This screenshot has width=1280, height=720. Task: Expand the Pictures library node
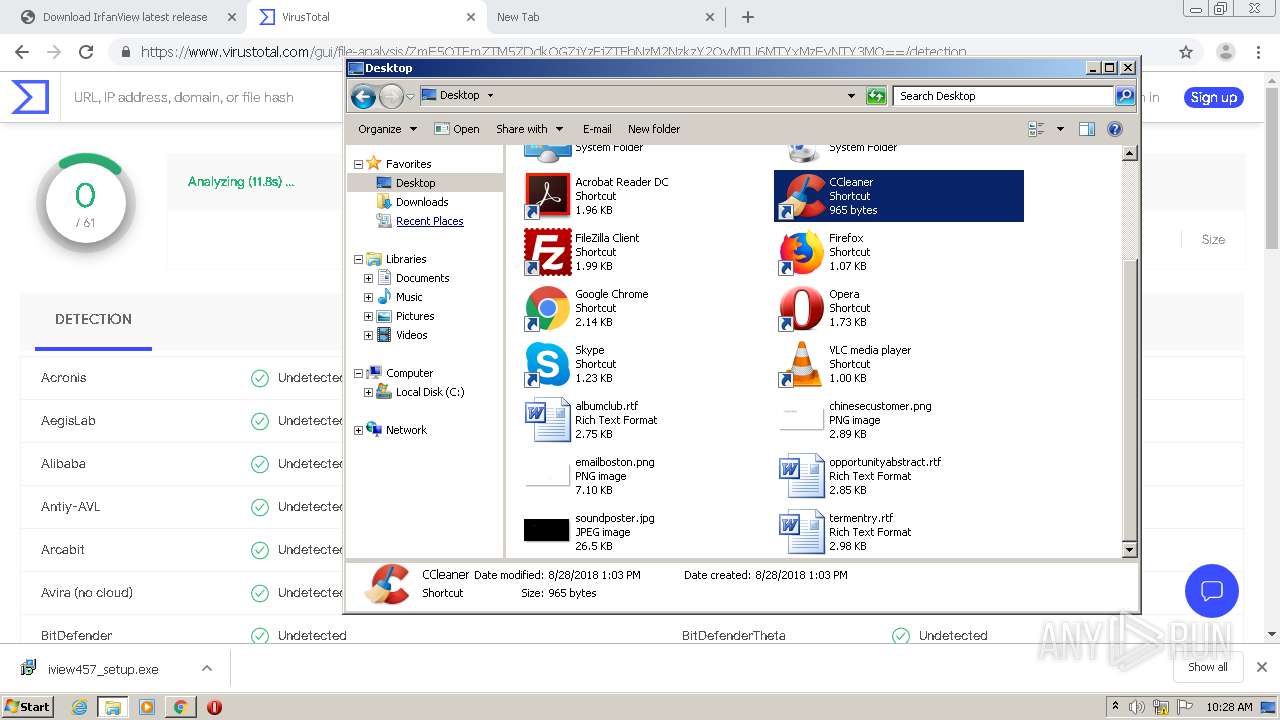[368, 316]
